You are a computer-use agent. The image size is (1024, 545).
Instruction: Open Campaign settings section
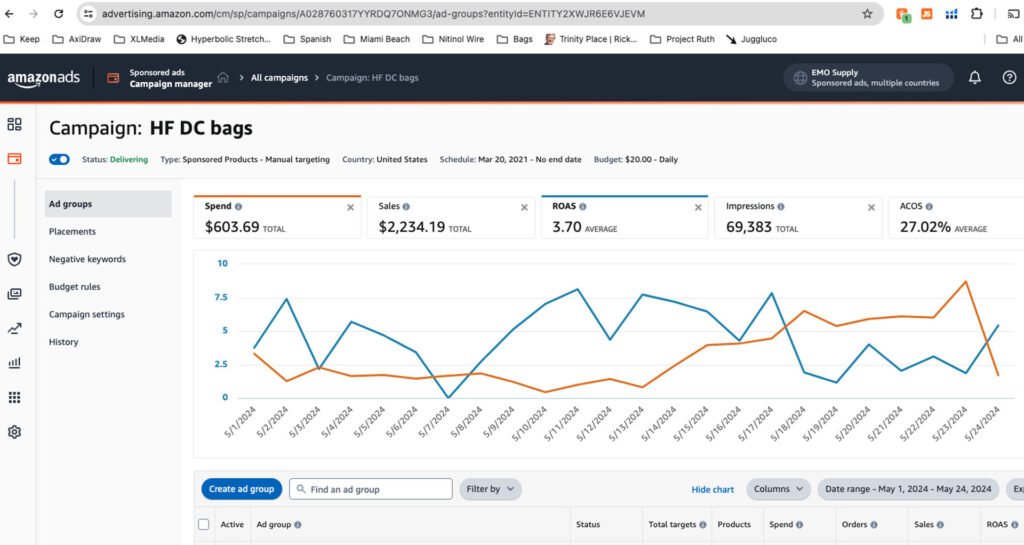(x=87, y=314)
